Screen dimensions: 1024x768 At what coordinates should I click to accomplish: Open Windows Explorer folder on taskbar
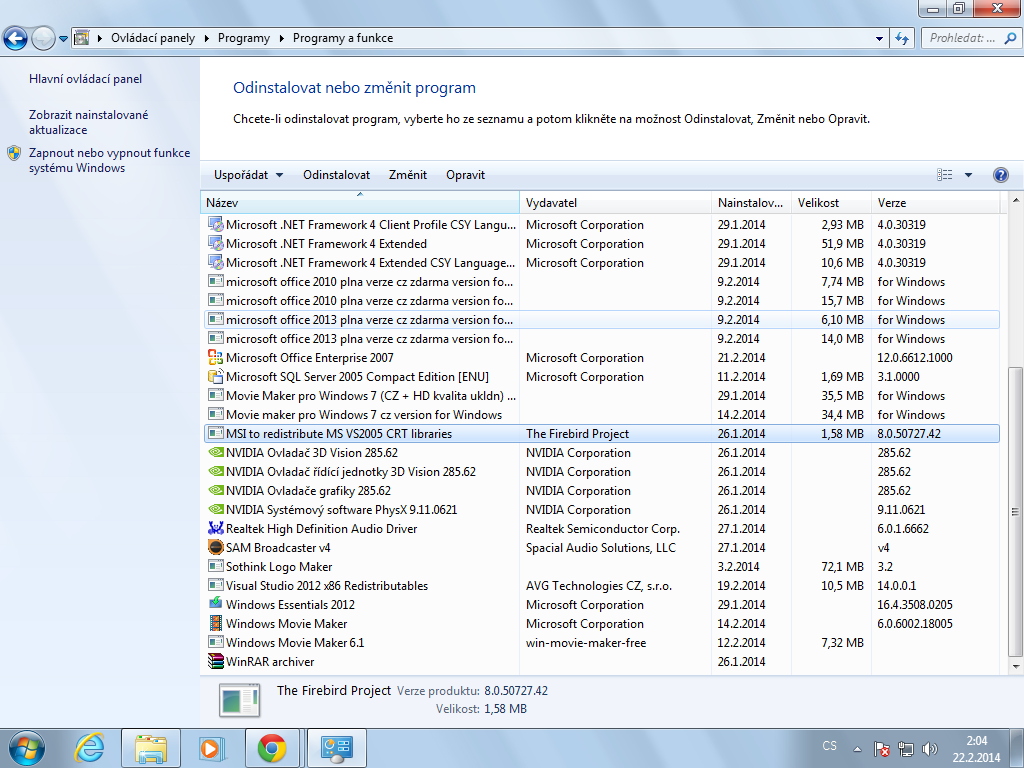pyautogui.click(x=151, y=748)
